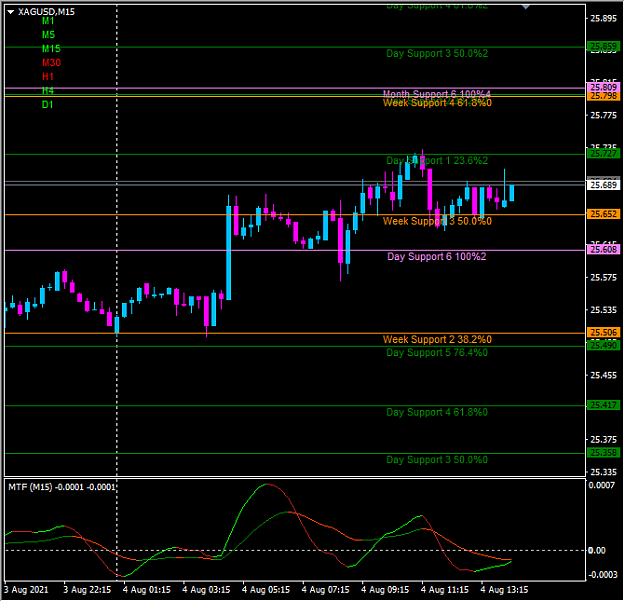This screenshot has width=625, height=602.
Task: Select the Day Support 3 50.0%0 label
Action: click(437, 460)
